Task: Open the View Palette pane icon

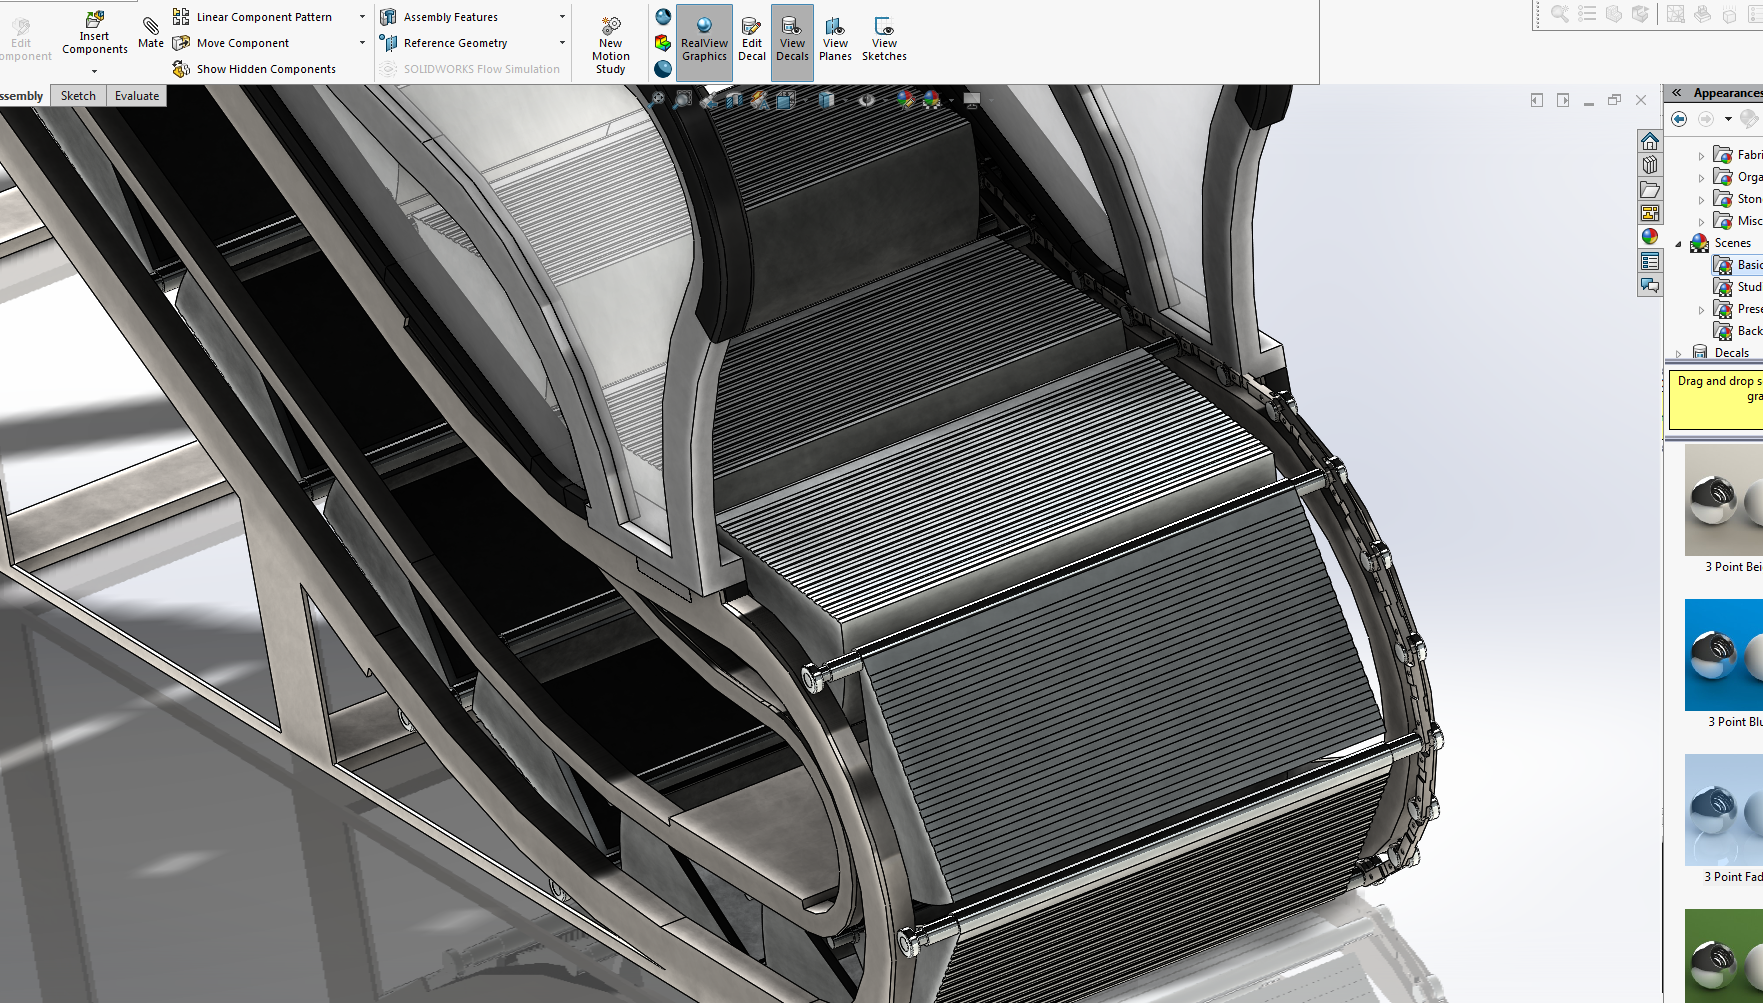Action: [x=1650, y=213]
